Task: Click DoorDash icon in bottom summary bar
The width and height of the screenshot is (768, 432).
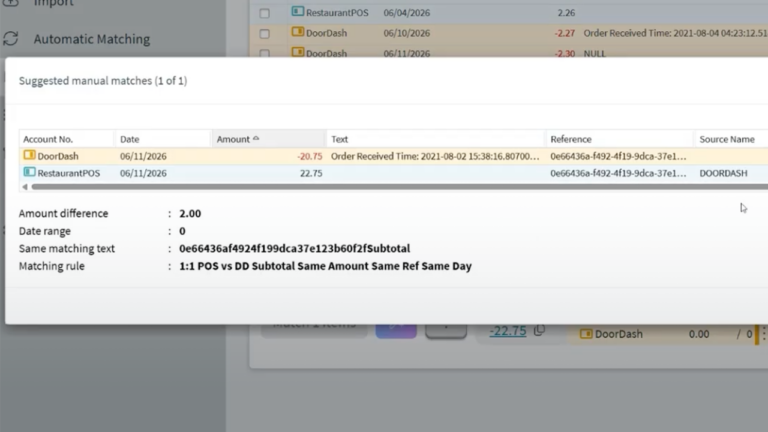Action: click(x=586, y=334)
